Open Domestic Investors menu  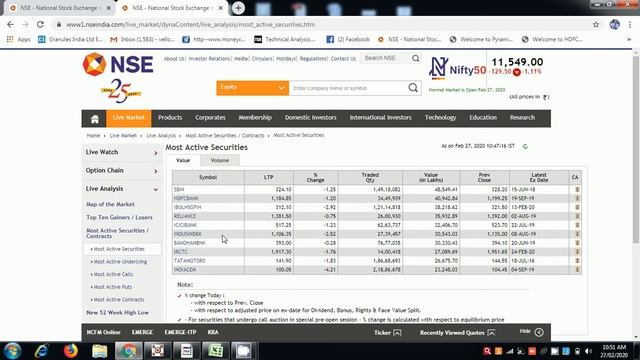coord(311,118)
